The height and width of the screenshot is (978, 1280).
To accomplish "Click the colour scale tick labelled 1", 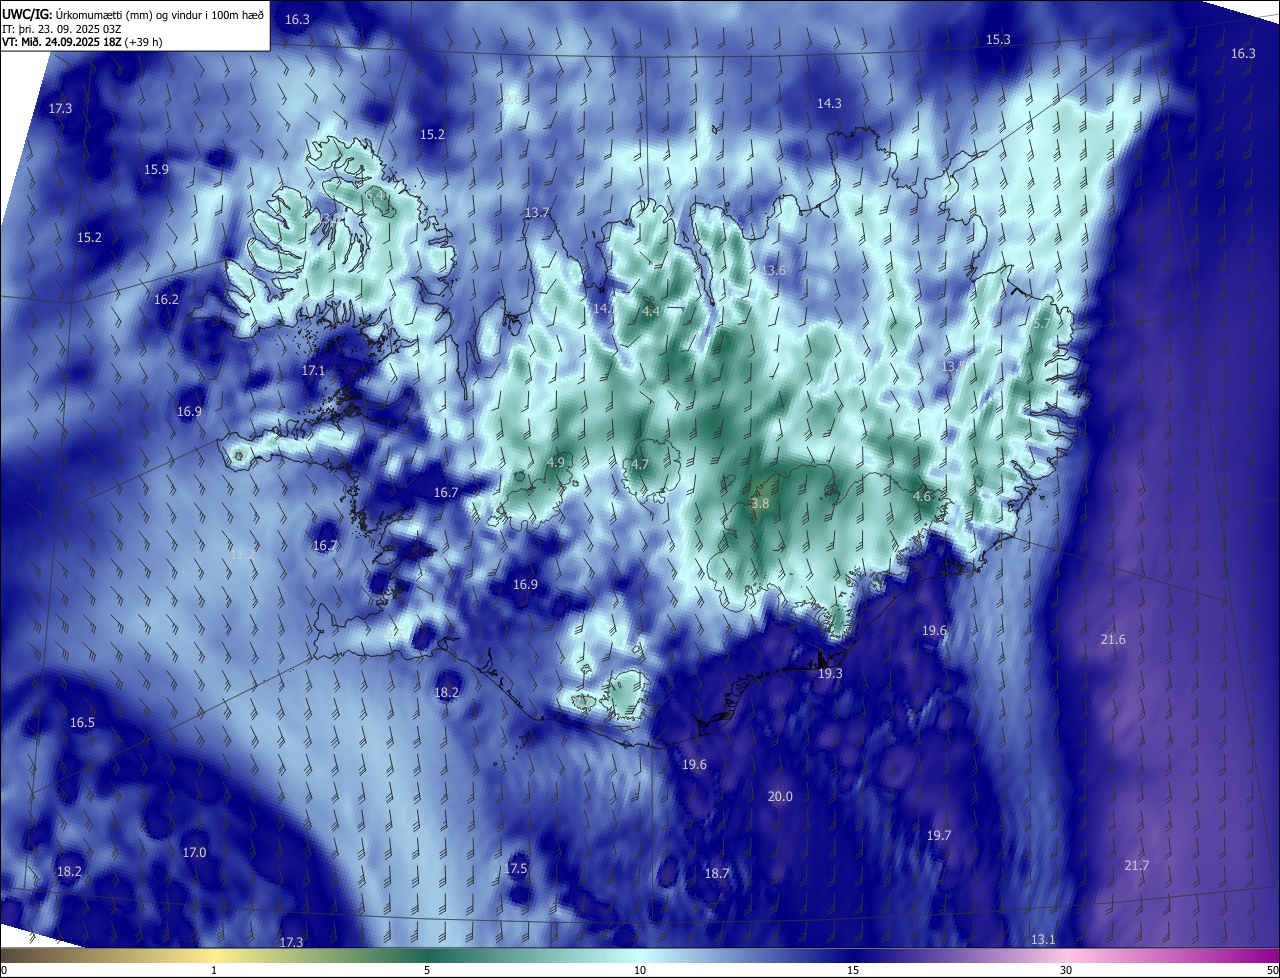I will (214, 970).
